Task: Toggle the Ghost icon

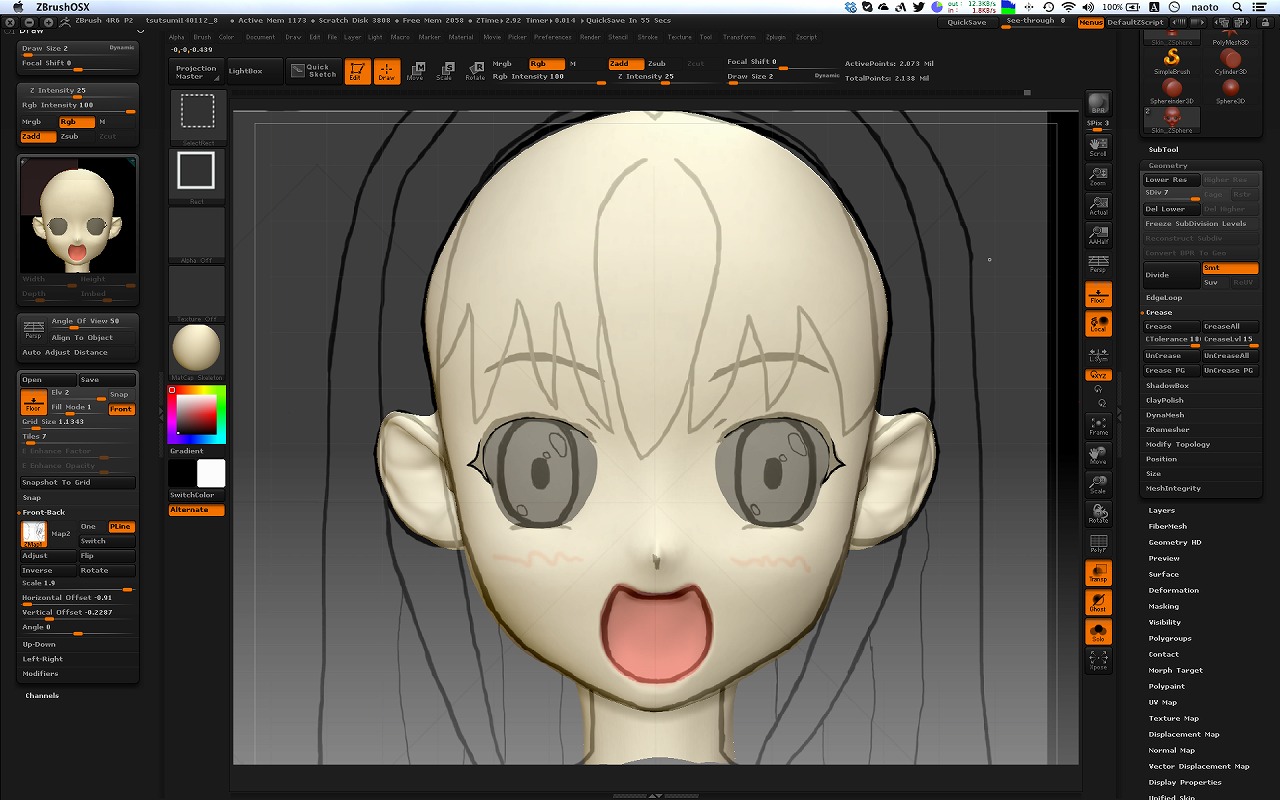Action: pyautogui.click(x=1098, y=603)
